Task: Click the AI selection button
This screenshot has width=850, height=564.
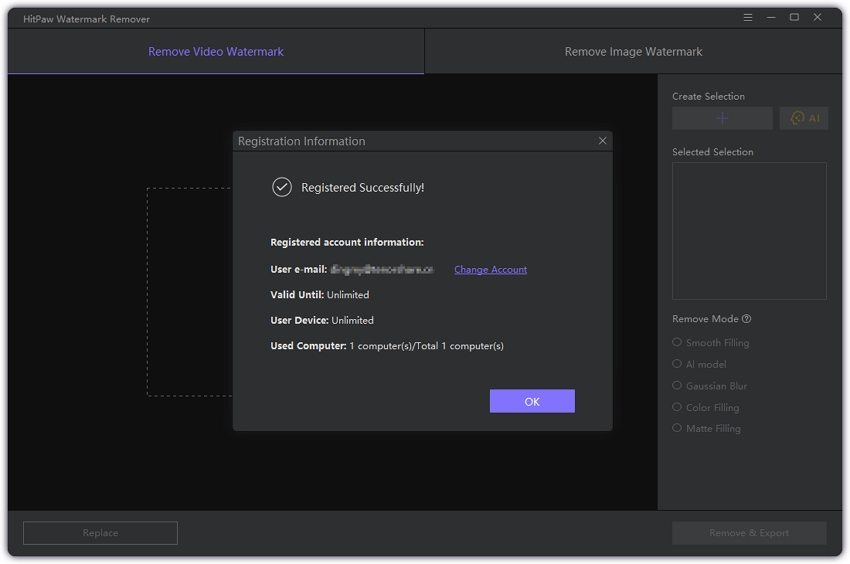Action: point(804,118)
